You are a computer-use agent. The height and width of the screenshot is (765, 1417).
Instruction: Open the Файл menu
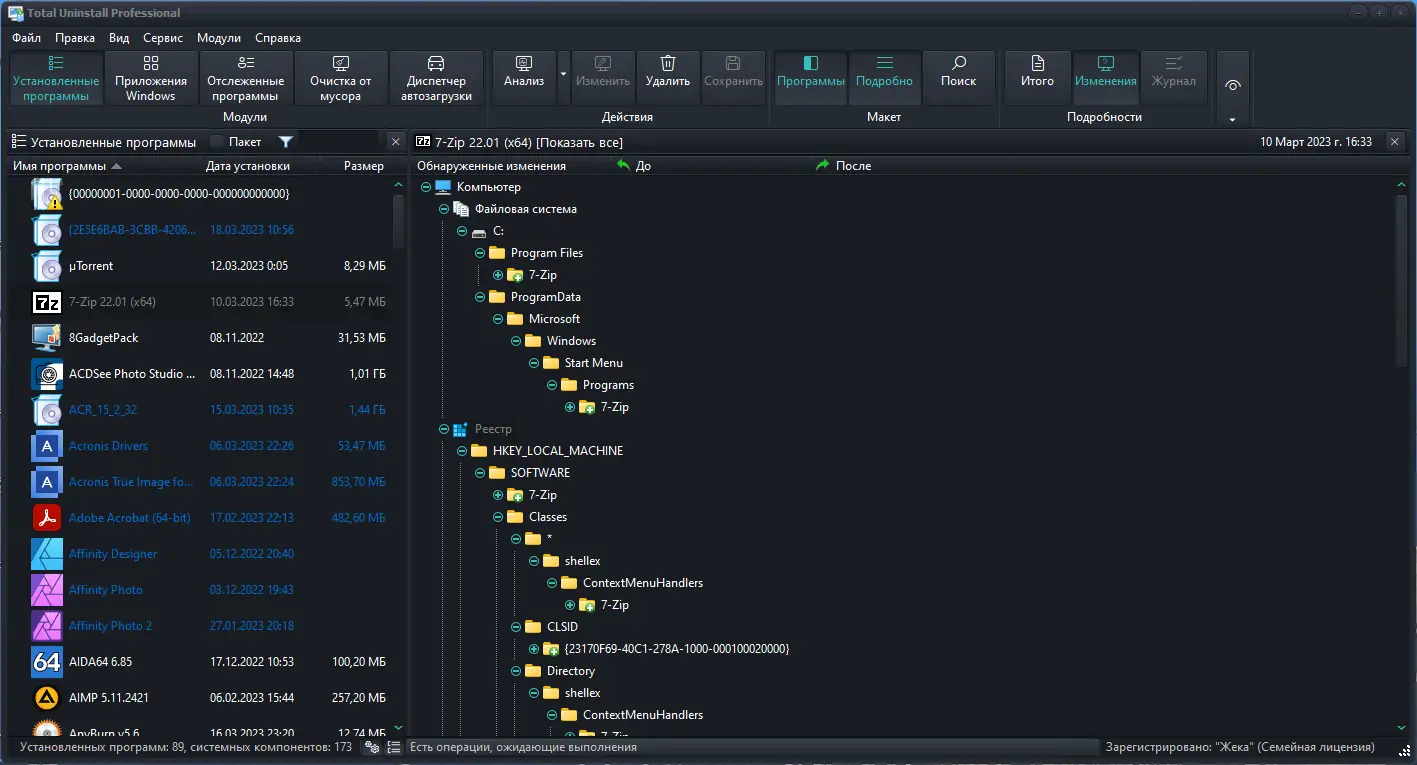[x=27, y=38]
